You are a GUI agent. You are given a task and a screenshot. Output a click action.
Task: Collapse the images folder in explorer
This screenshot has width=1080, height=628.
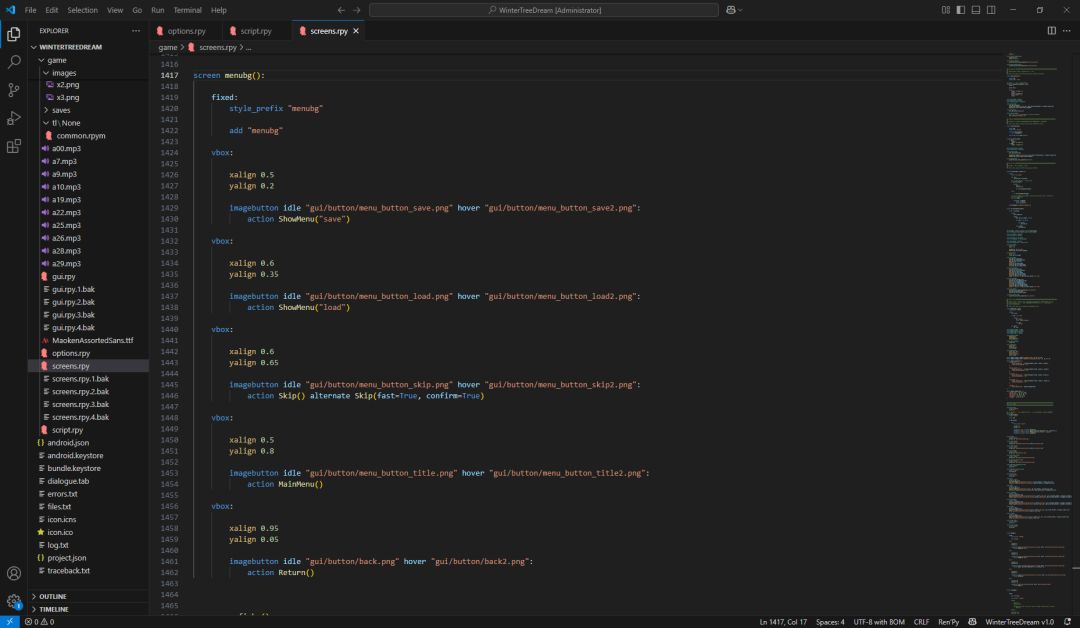pyautogui.click(x=63, y=73)
